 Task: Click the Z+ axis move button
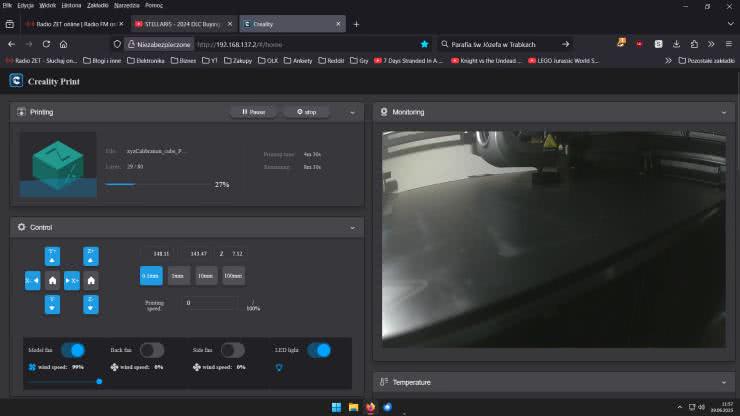[x=91, y=255]
